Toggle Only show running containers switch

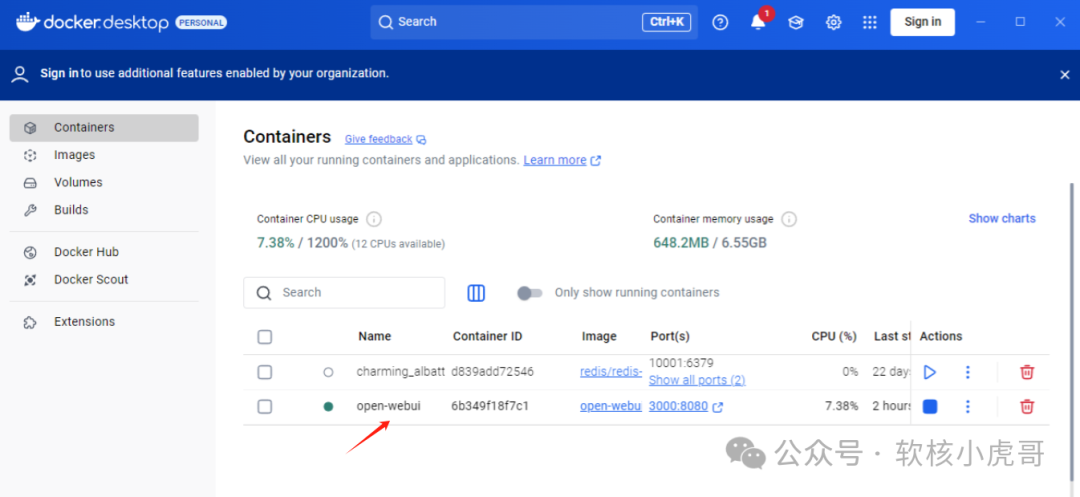click(x=530, y=293)
